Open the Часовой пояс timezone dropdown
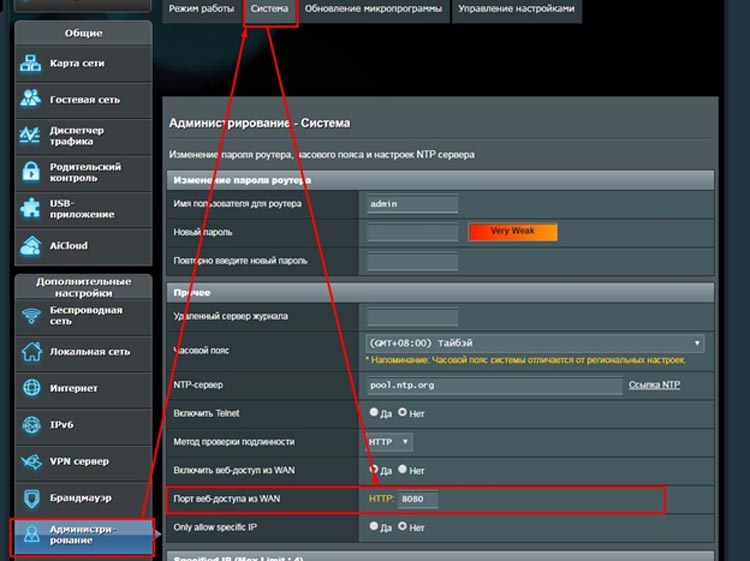 click(535, 343)
